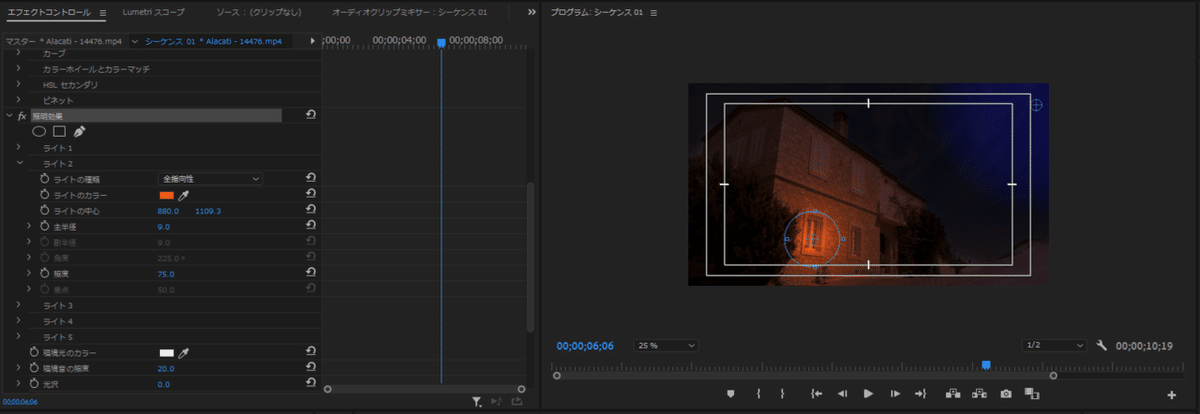The width and height of the screenshot is (1200, 414).
Task: Click the Program timecode 00;00;06;06
Action: [x=585, y=345]
